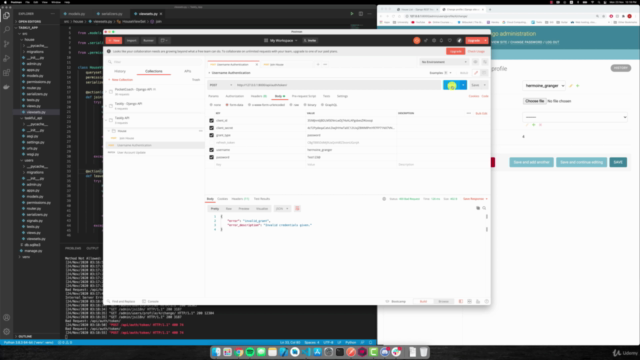Image resolution: width=640 pixels, height=360 pixels.
Task: Toggle Postman sidebar icon in status bar
Action: (461, 301)
